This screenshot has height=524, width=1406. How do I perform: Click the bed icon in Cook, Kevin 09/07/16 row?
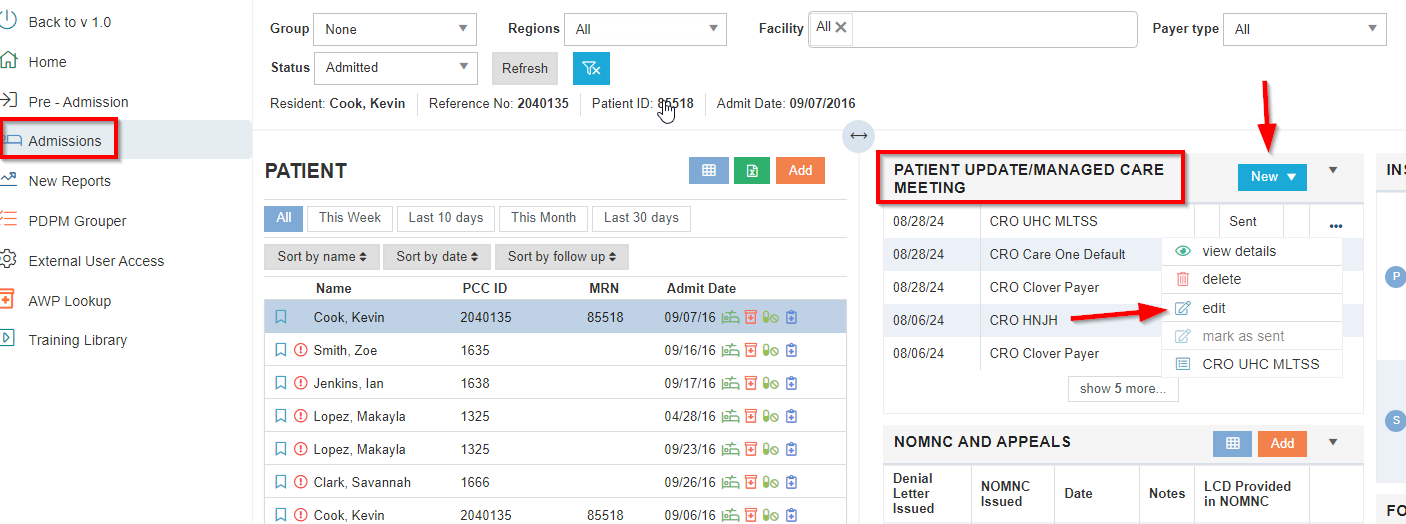[x=731, y=318]
